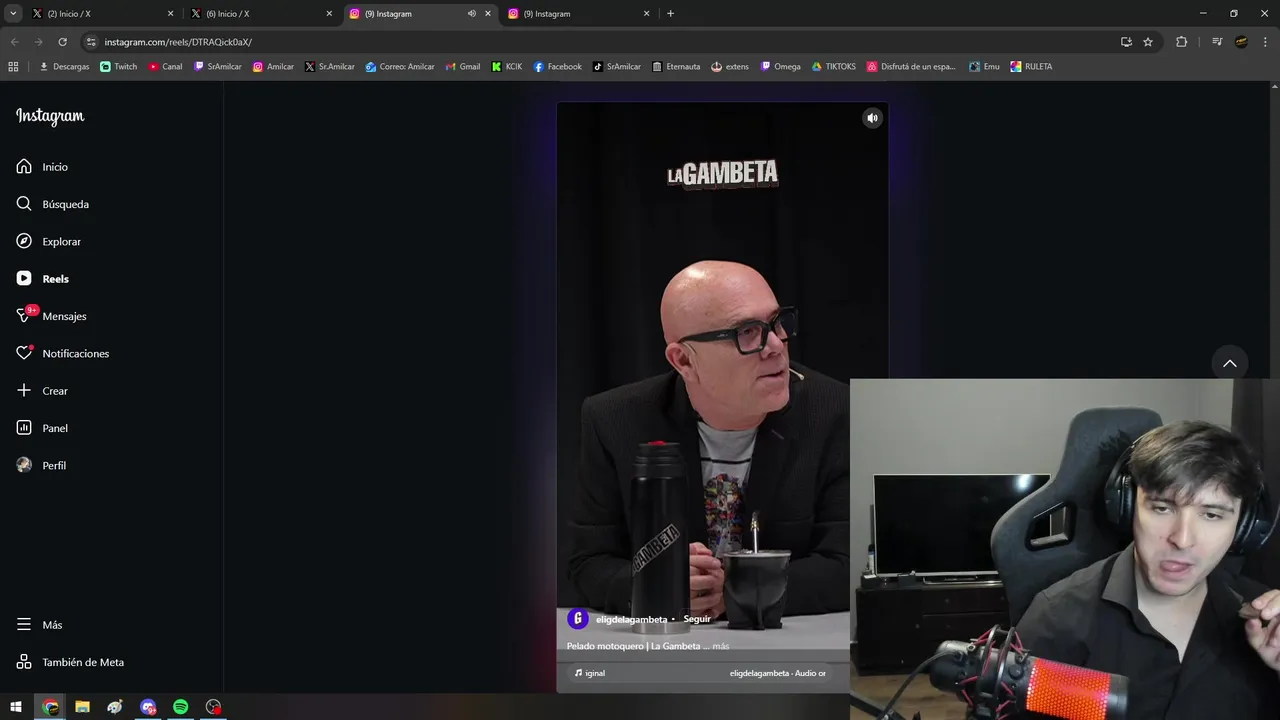Screen dimensions: 1280x720
Task: Open the Sr.Amilcar X bookmark
Action: point(330,67)
